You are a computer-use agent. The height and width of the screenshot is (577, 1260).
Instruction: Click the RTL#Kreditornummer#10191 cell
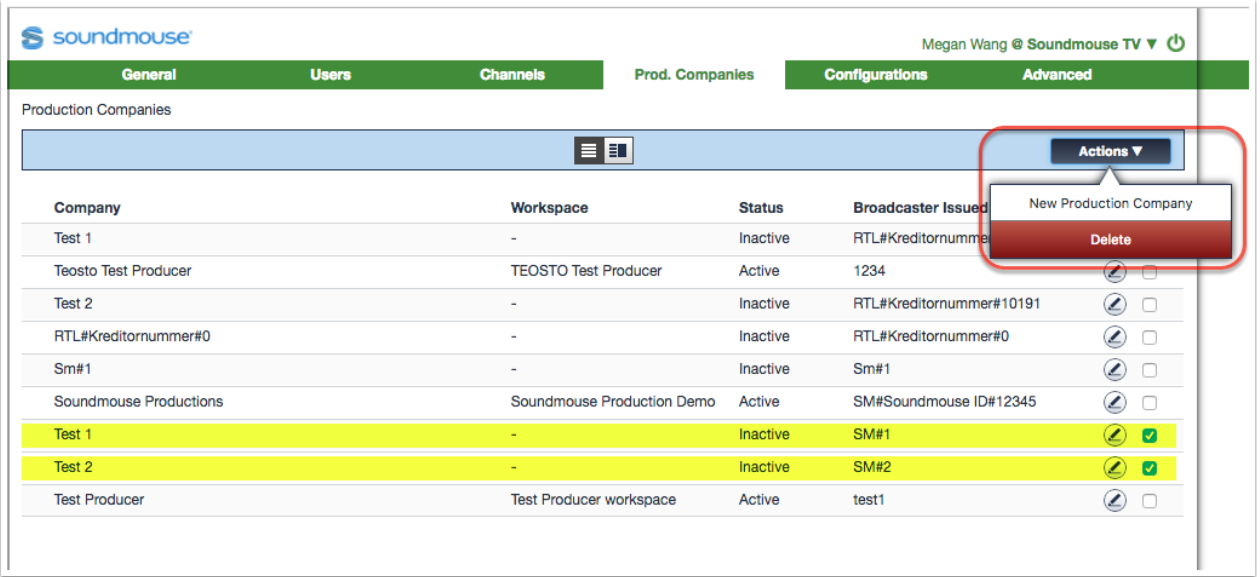click(x=947, y=304)
